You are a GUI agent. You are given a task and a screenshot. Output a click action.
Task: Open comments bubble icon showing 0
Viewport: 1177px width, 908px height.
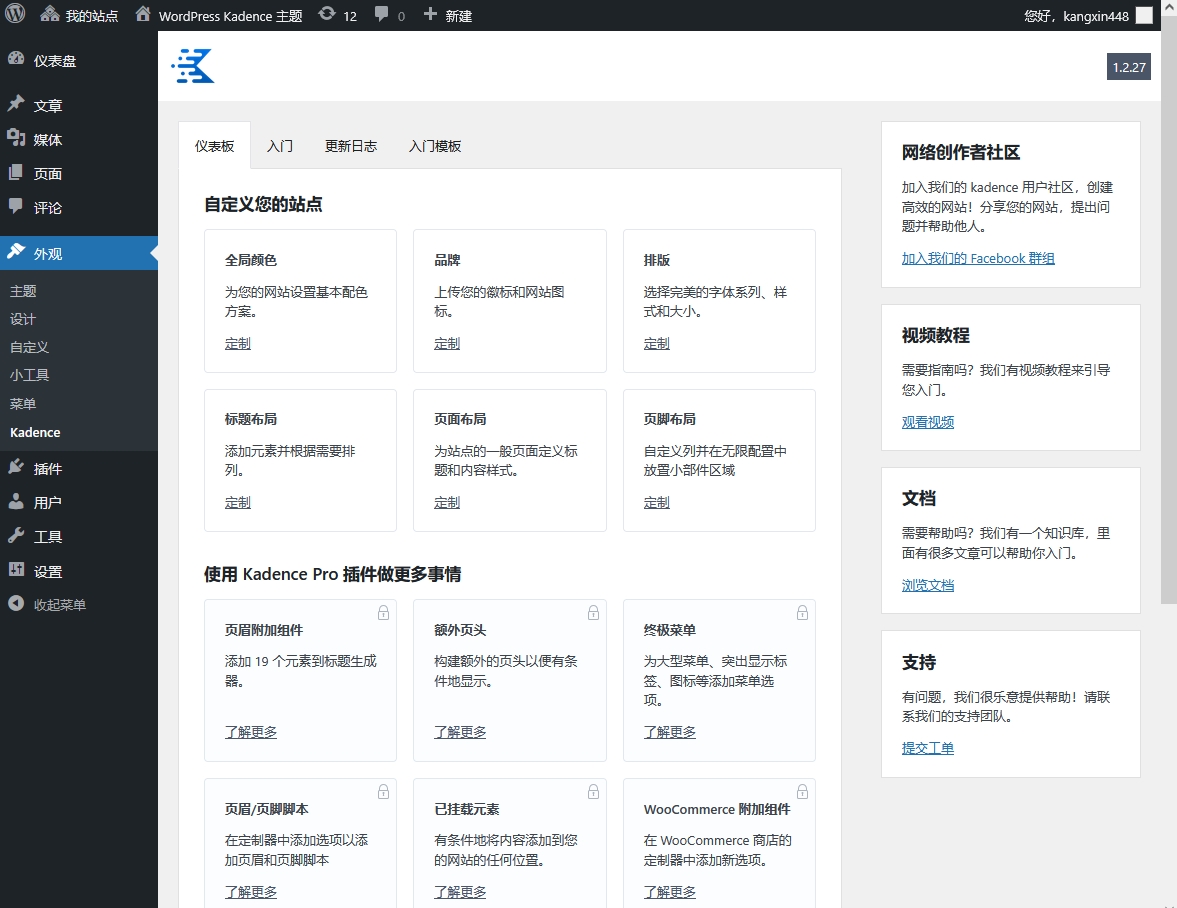click(x=382, y=14)
